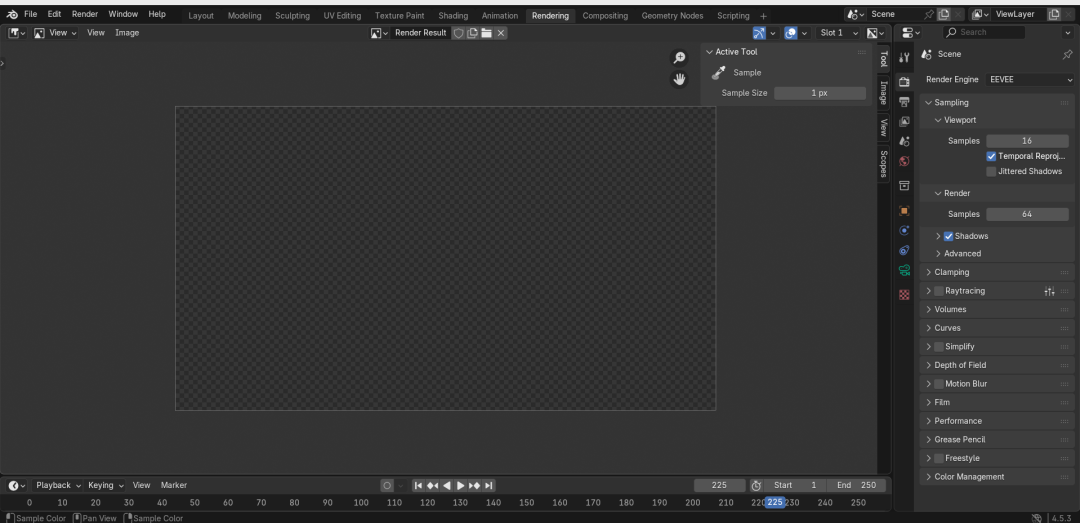This screenshot has height=523, width=1080.
Task: Switch to the Compositing workspace tab
Action: click(x=605, y=15)
